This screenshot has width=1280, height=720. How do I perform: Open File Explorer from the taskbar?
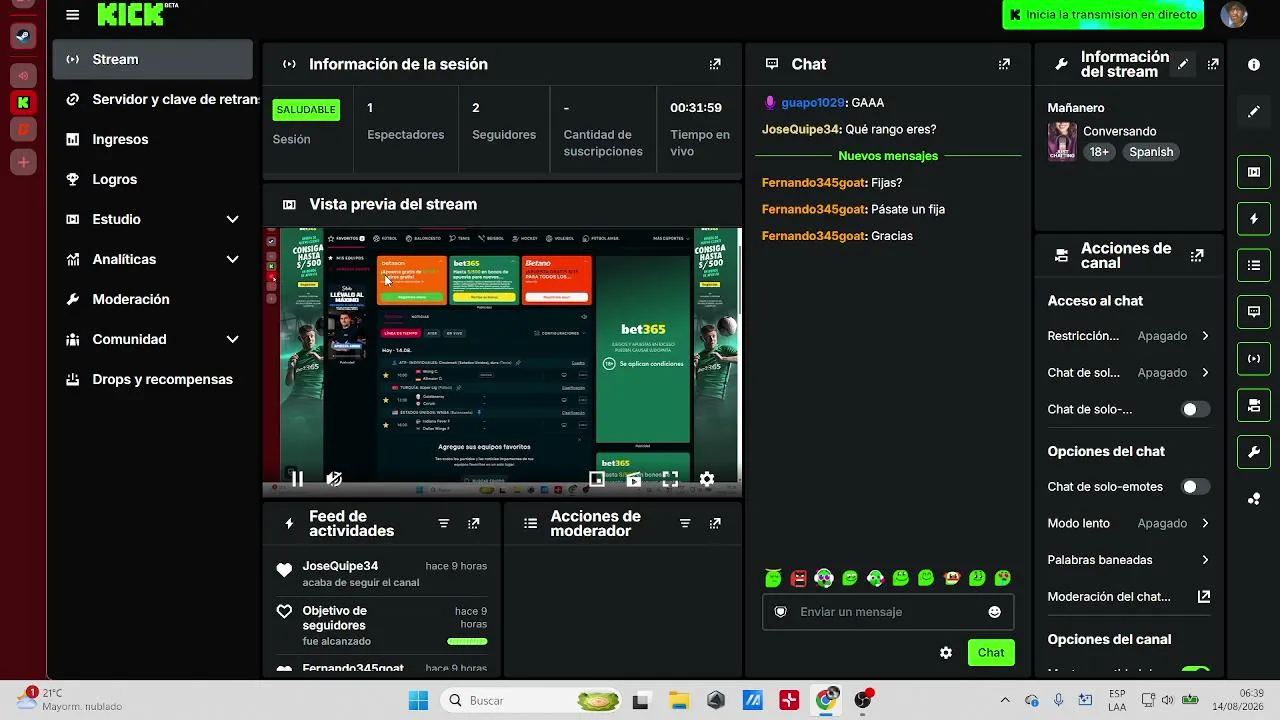[678, 700]
